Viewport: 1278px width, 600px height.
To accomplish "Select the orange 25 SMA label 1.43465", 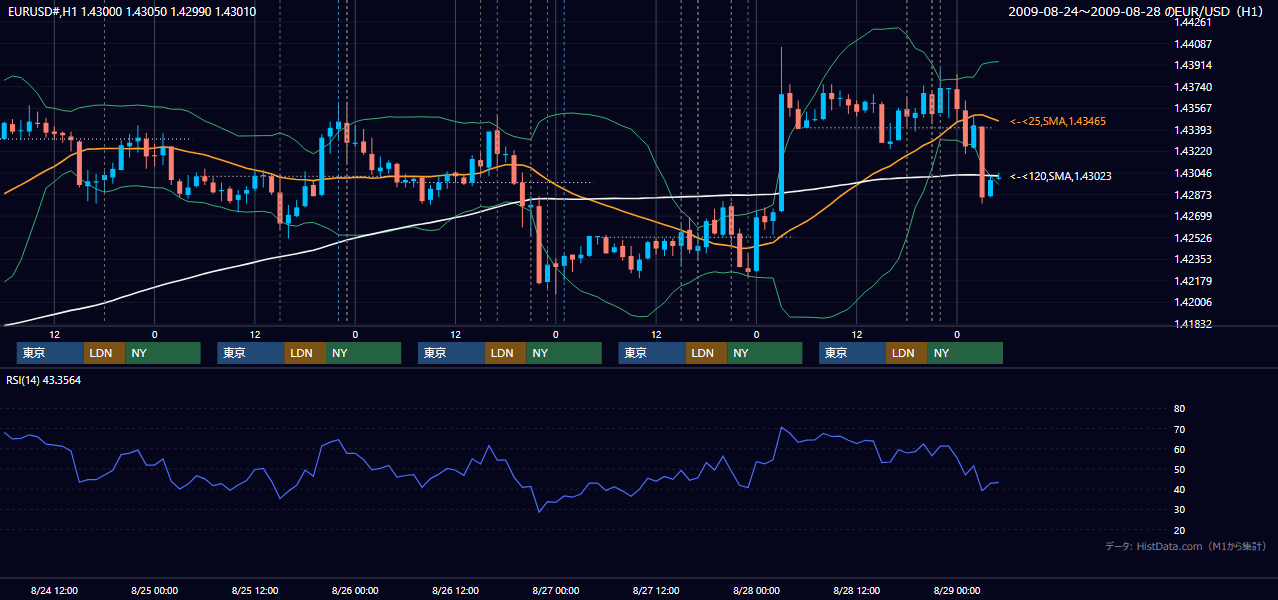I will coord(1060,121).
